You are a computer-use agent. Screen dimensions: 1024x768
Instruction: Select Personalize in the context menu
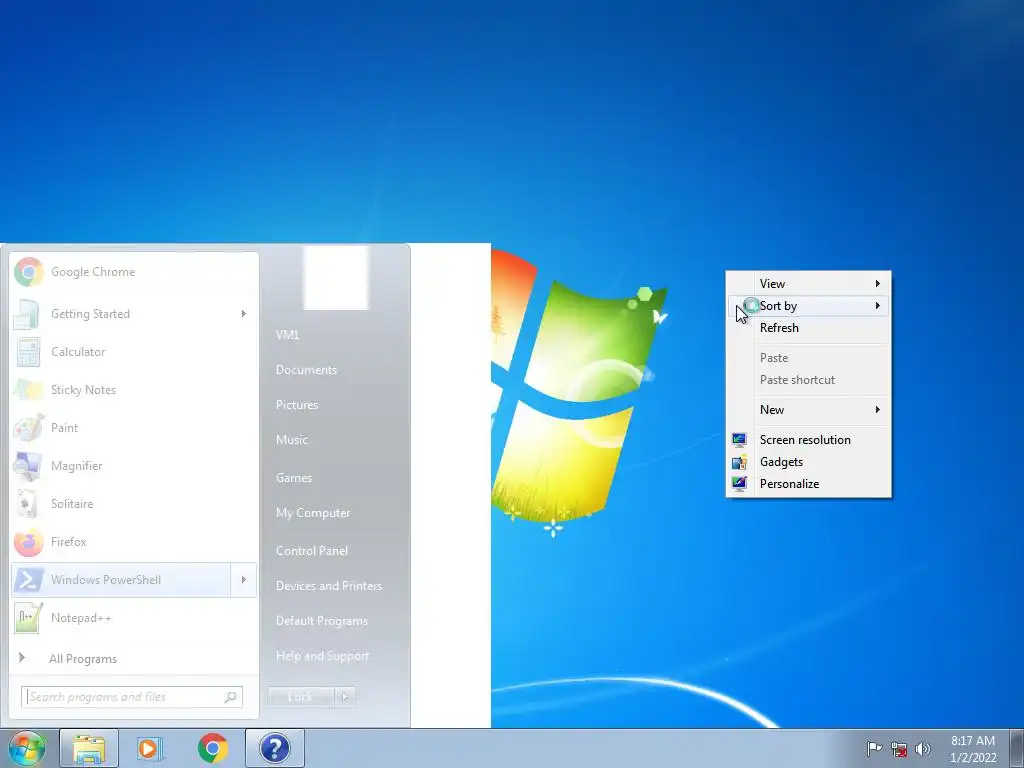click(808, 484)
